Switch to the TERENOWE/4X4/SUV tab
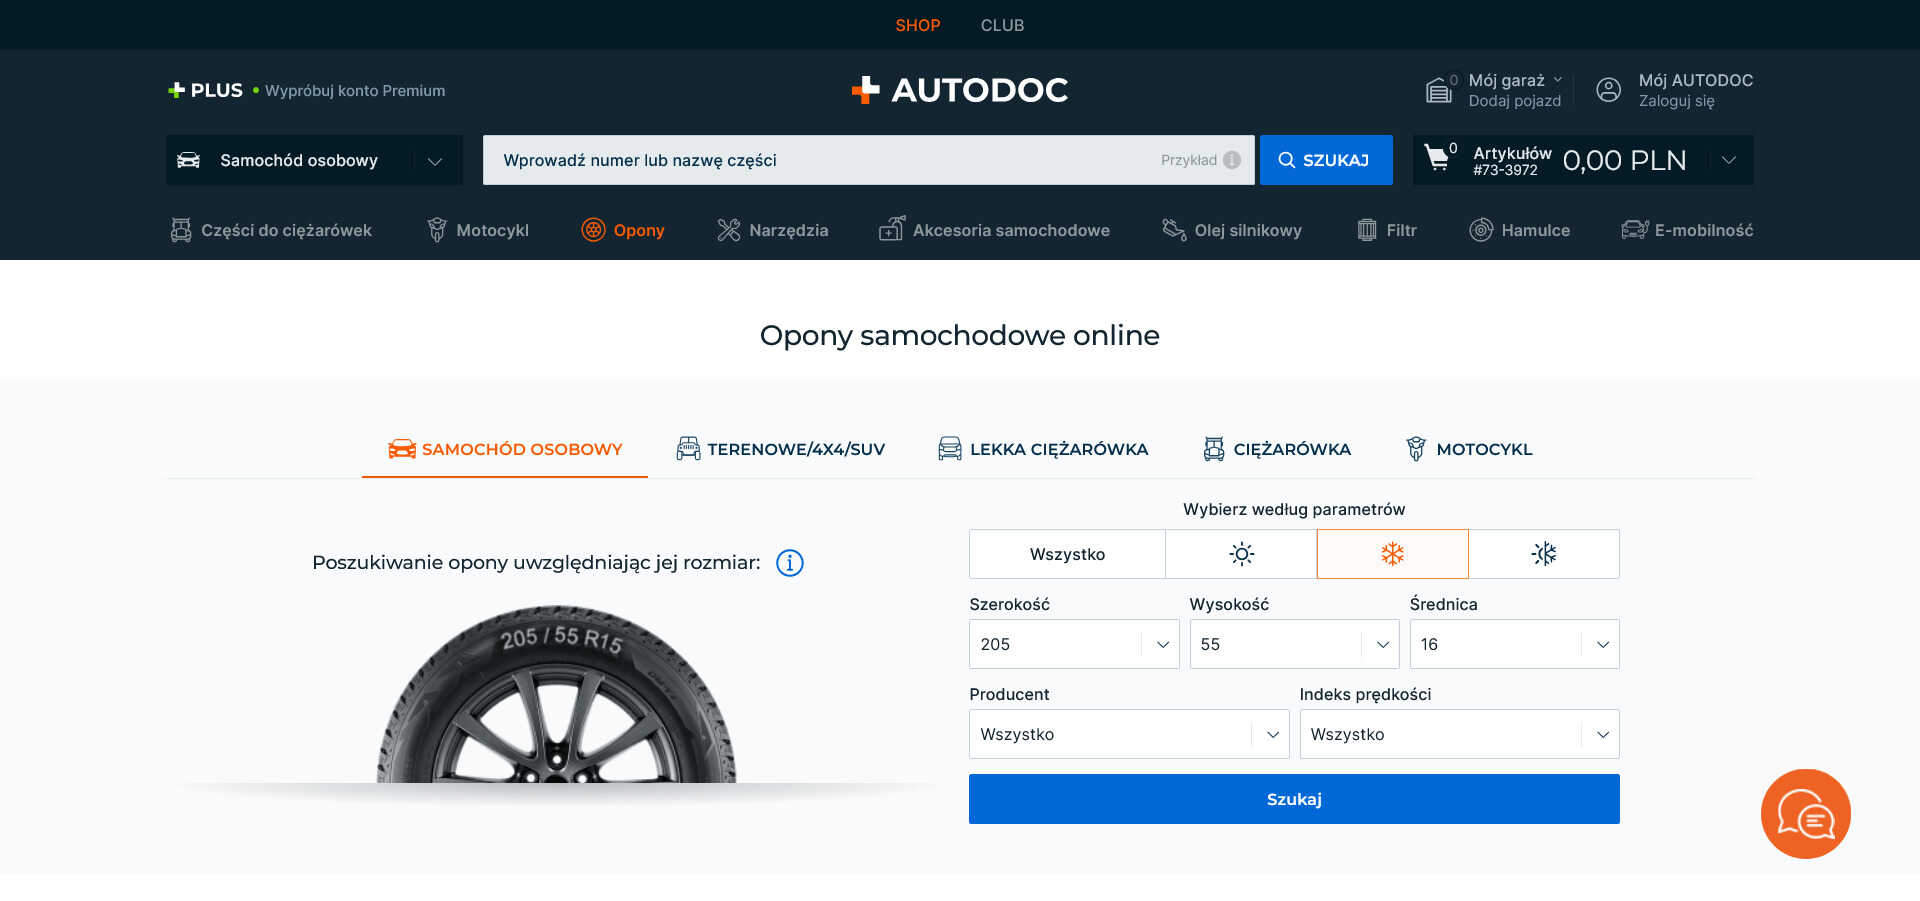The height and width of the screenshot is (901, 1920). [x=780, y=449]
